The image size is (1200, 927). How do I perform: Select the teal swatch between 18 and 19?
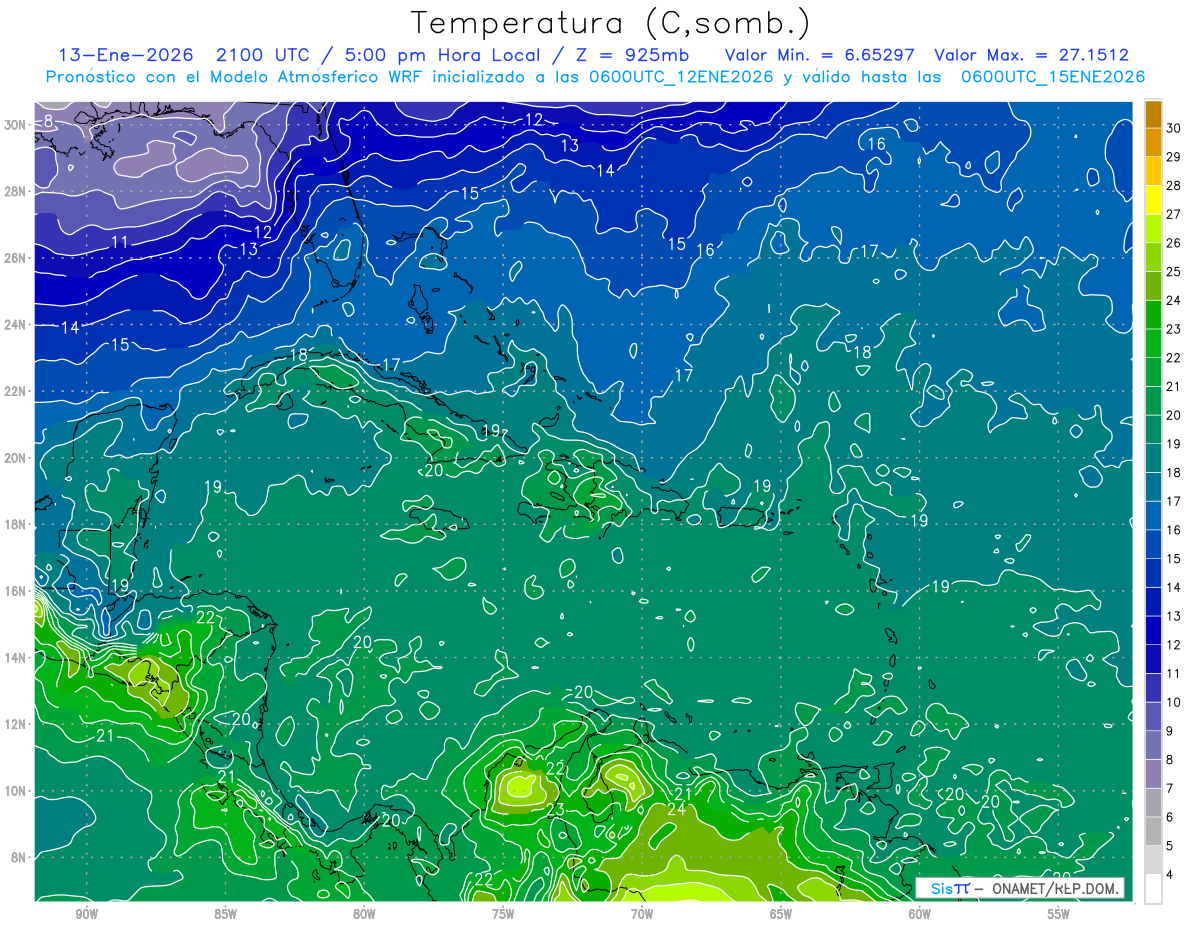click(x=1153, y=459)
